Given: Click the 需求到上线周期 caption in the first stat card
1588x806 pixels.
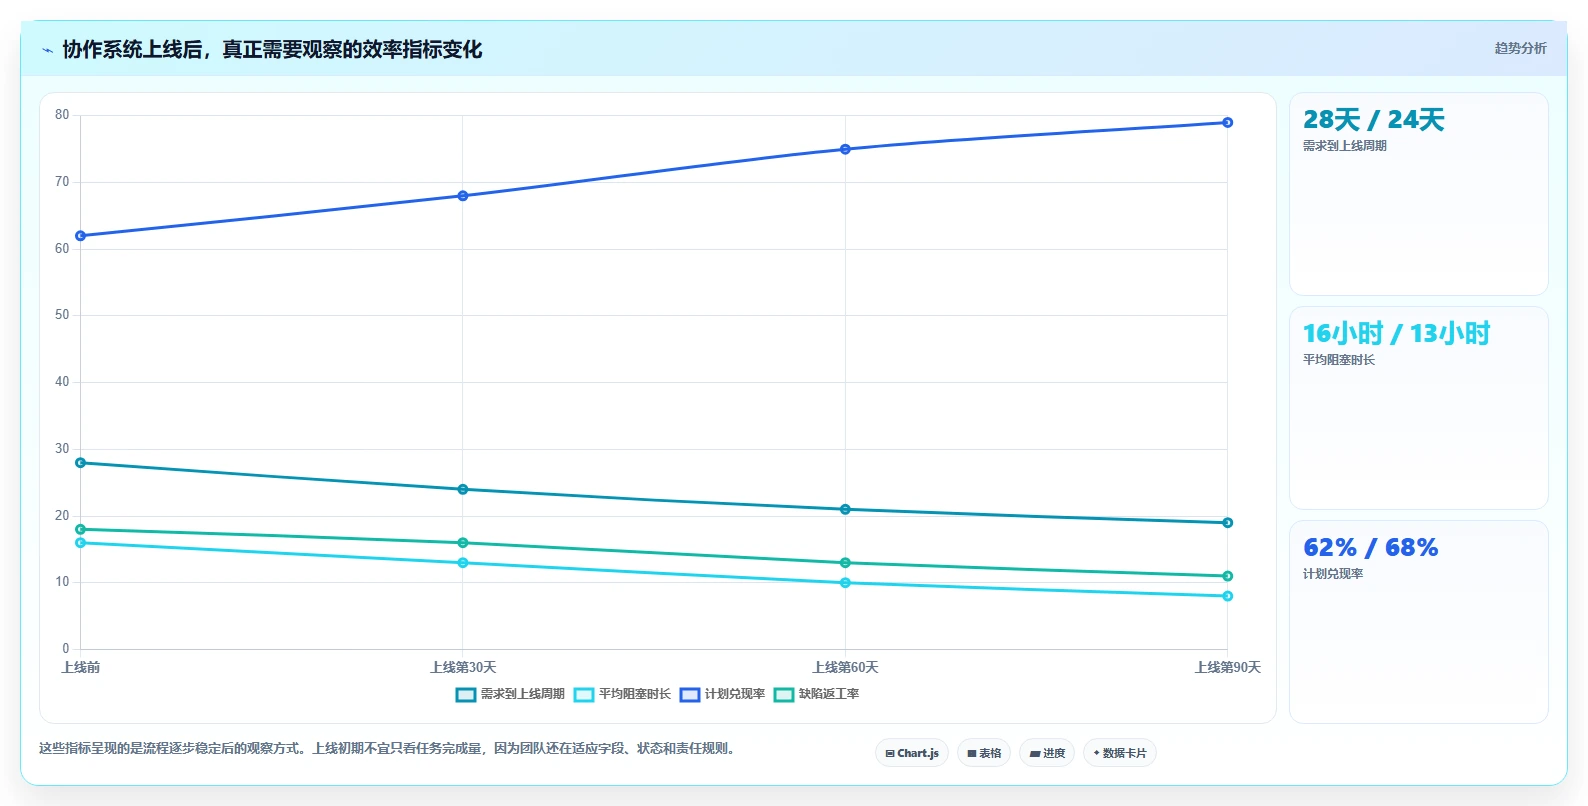Looking at the screenshot, I should [1344, 146].
